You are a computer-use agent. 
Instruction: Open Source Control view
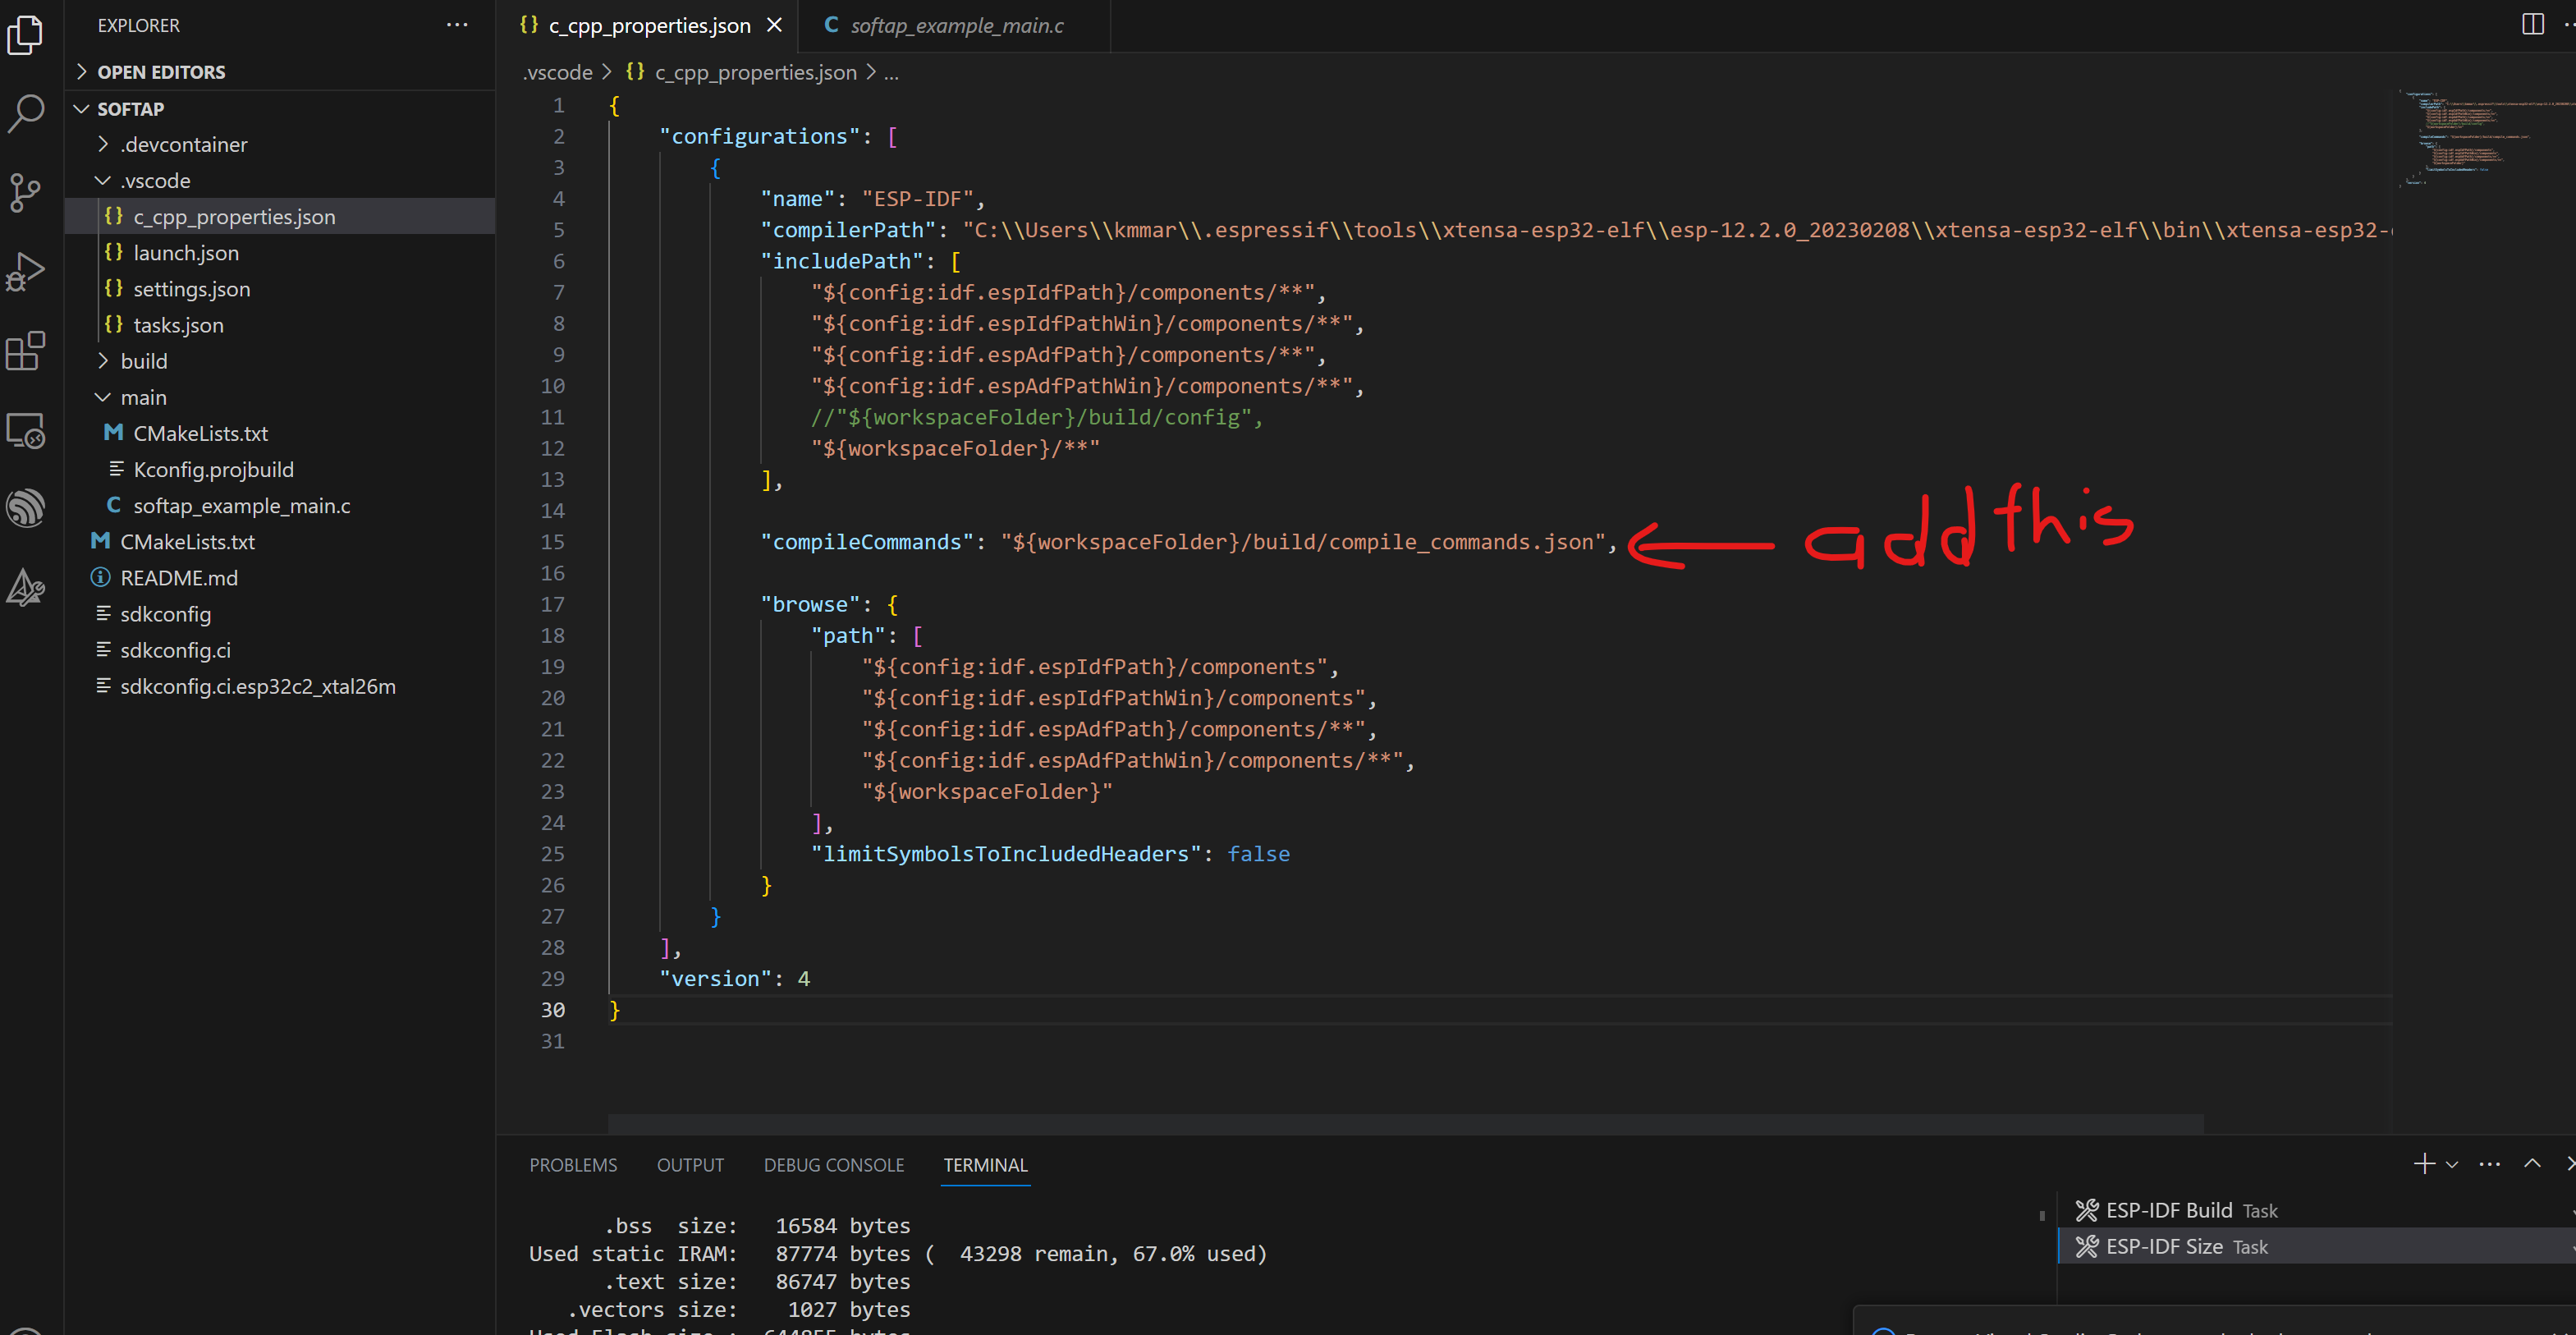pos(25,192)
